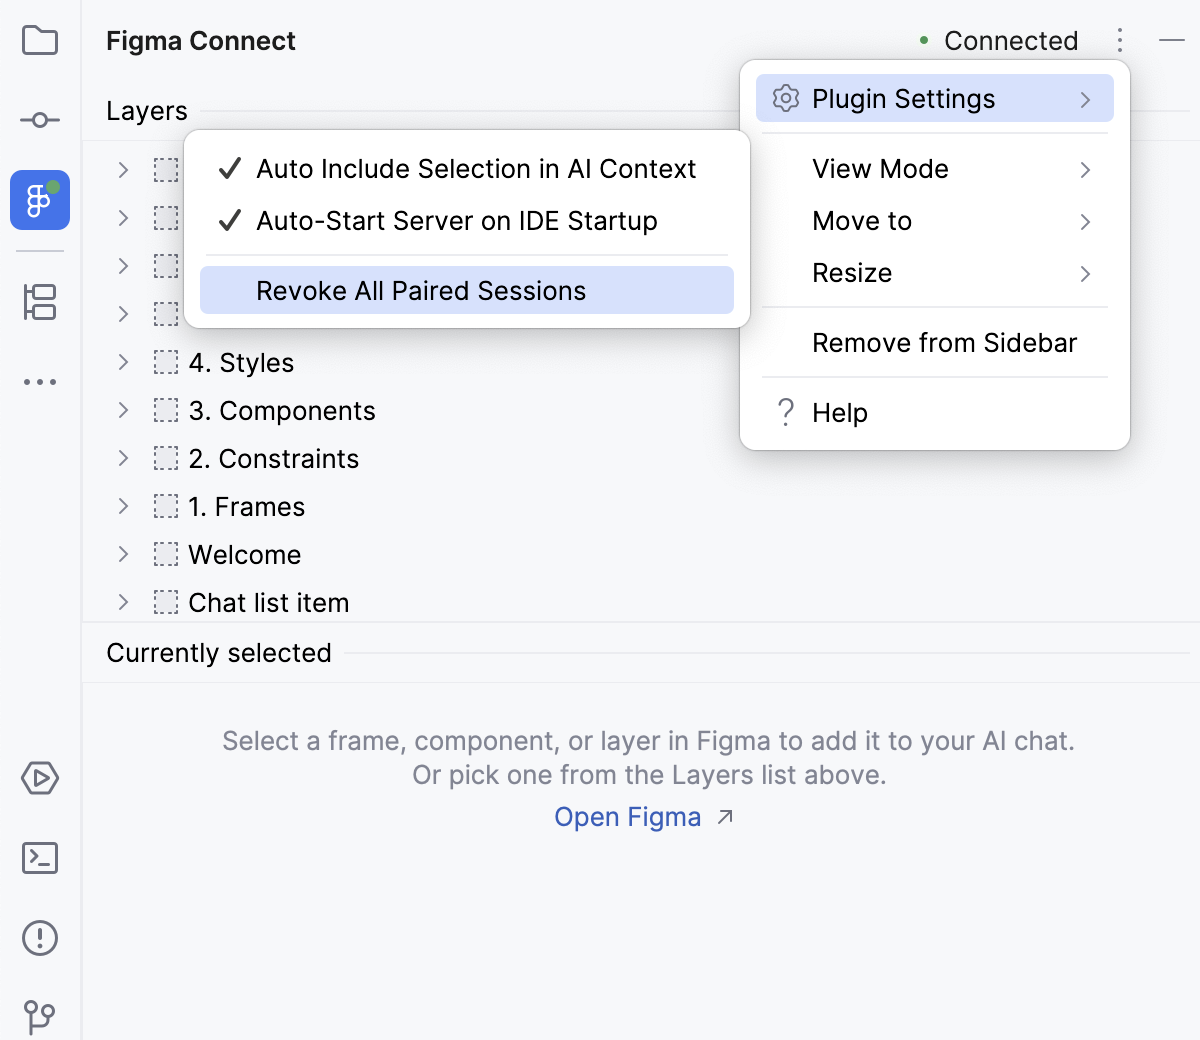Open the Resize submenu
The width and height of the screenshot is (1200, 1040).
(935, 272)
